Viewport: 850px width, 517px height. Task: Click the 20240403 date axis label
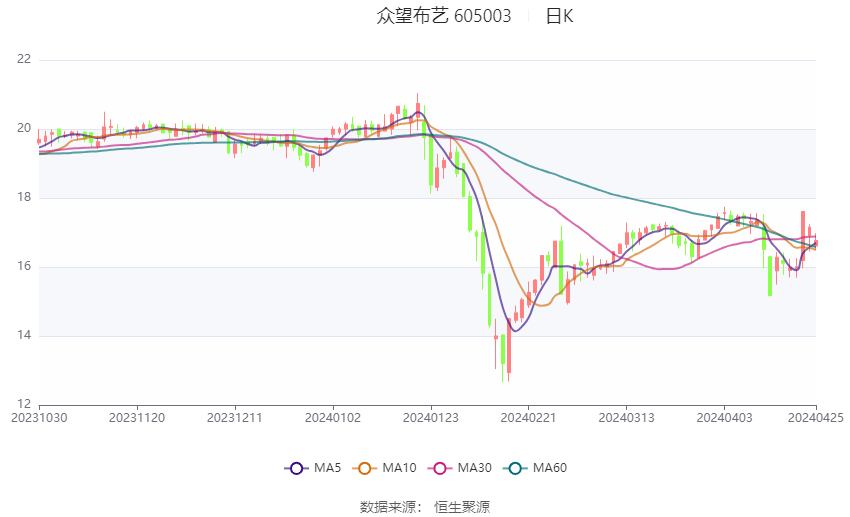(724, 418)
